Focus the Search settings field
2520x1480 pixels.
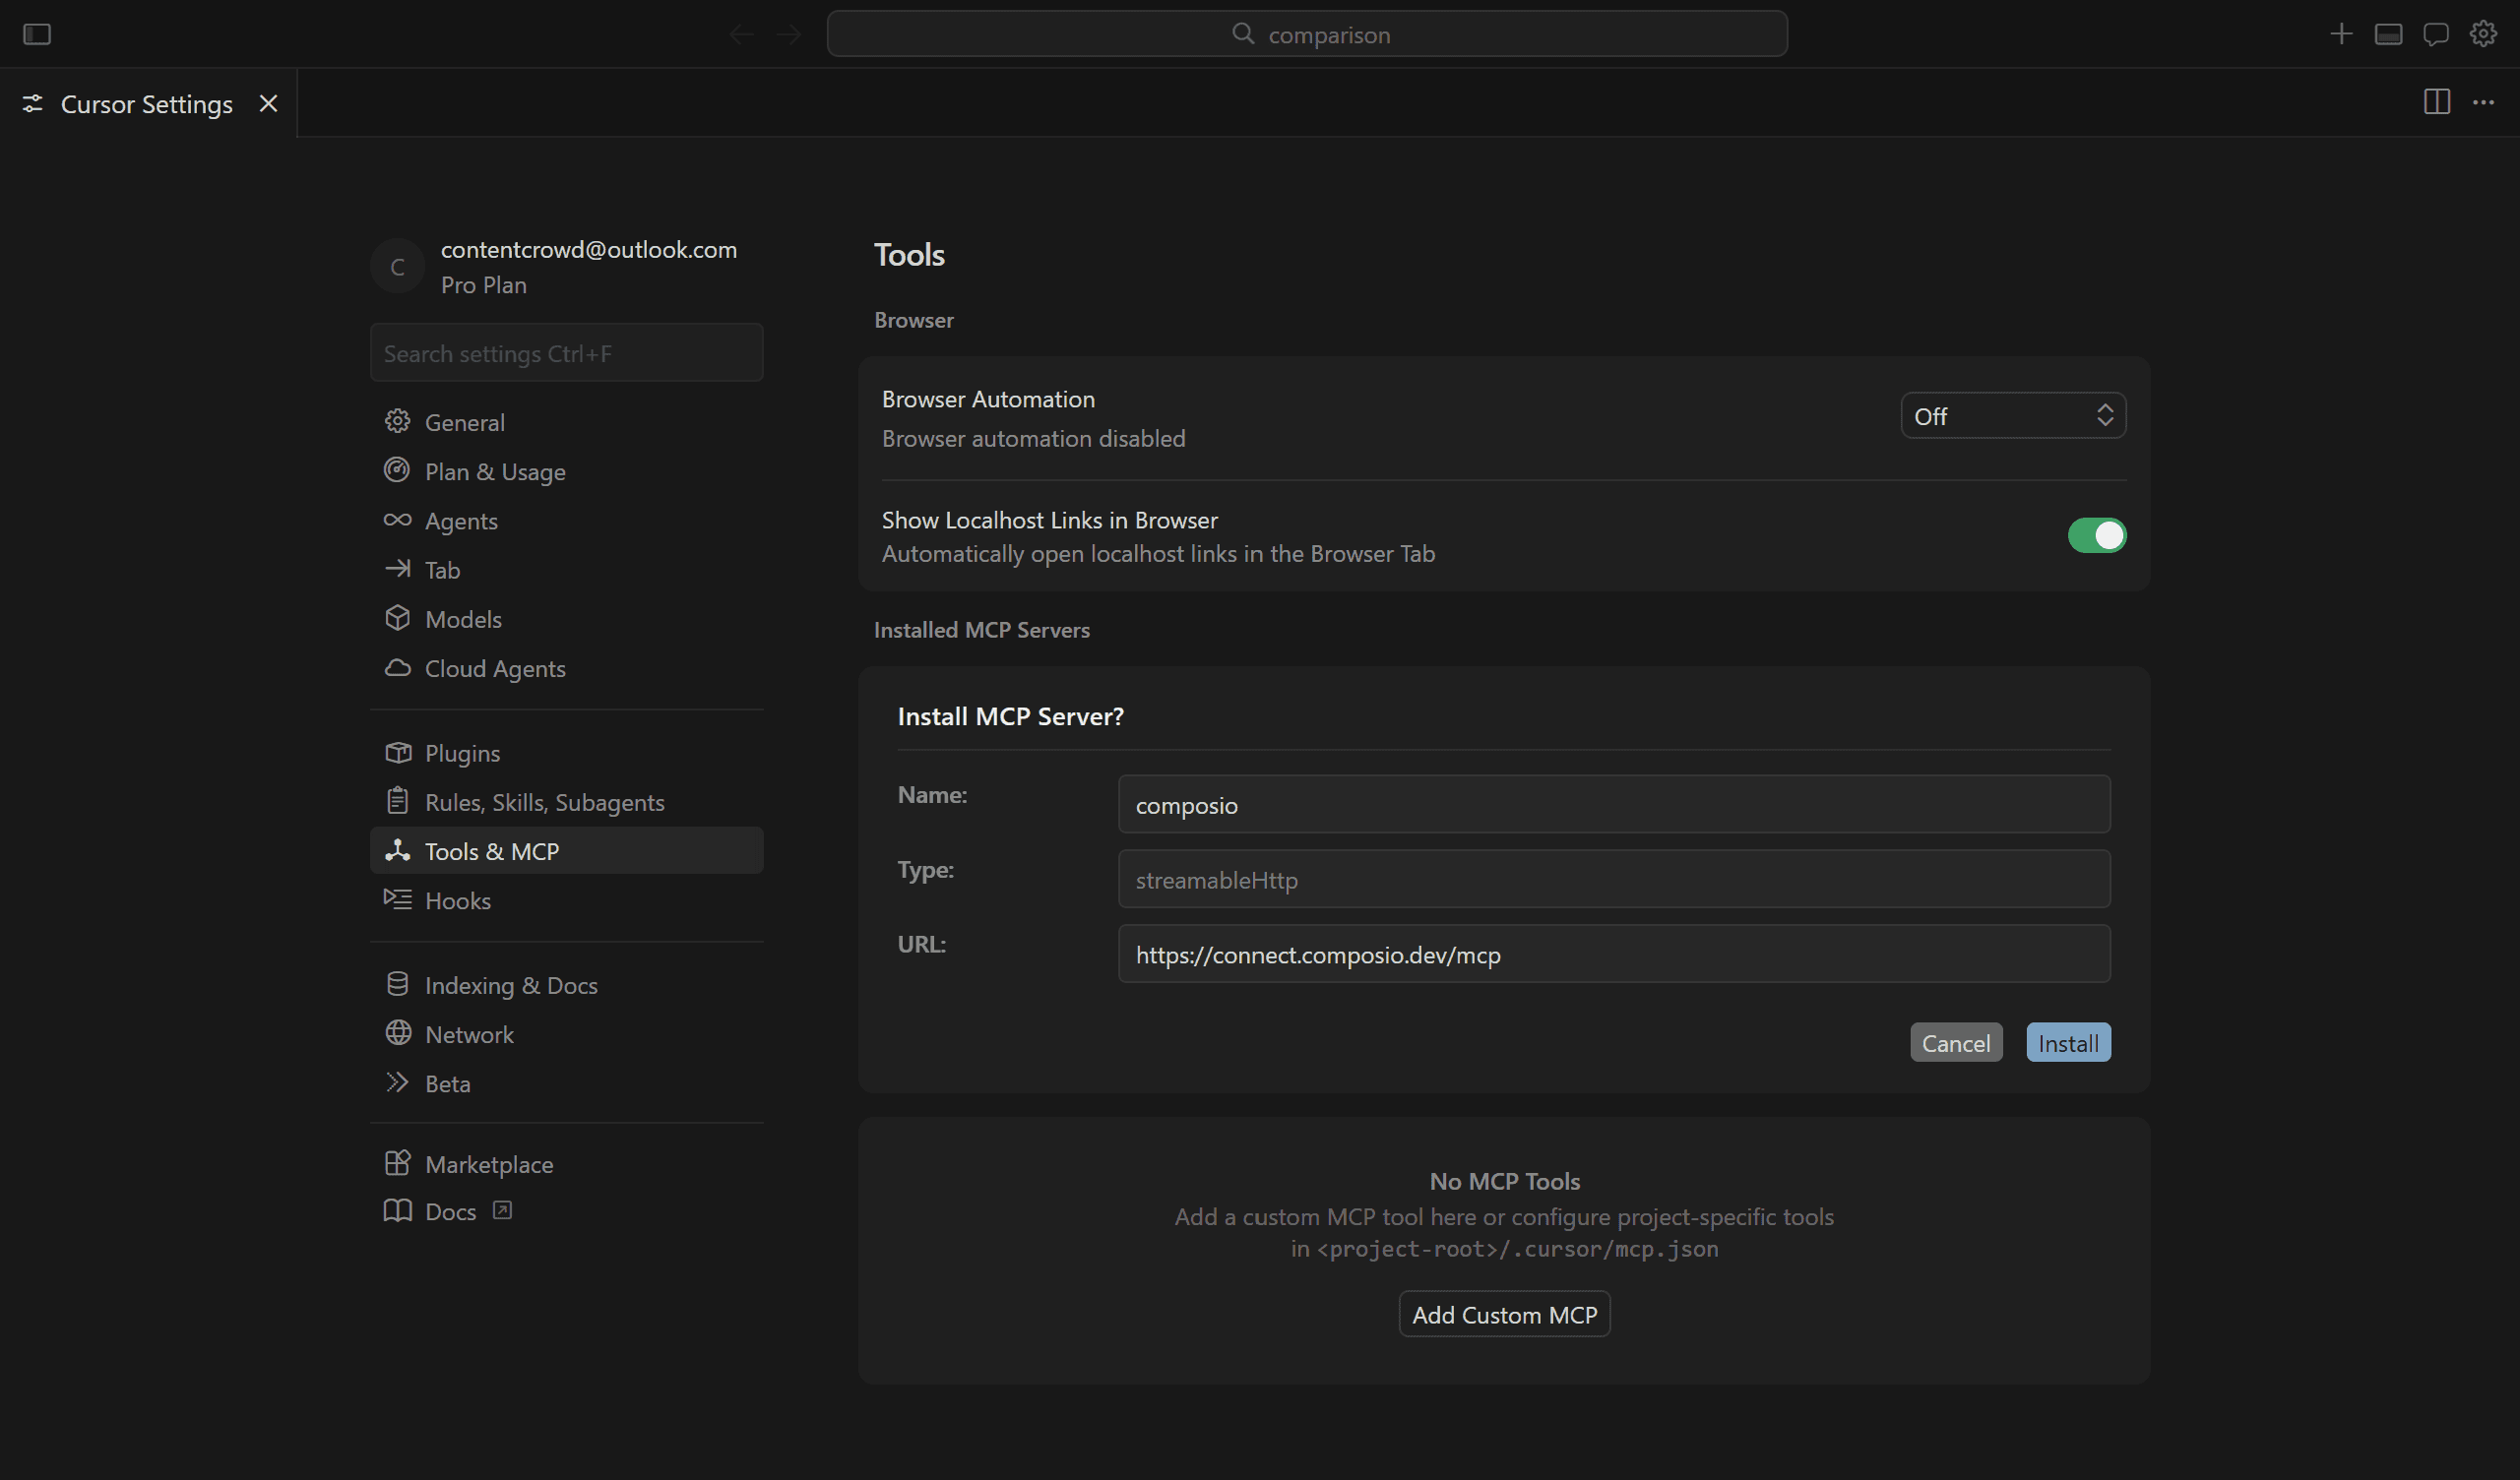566,353
